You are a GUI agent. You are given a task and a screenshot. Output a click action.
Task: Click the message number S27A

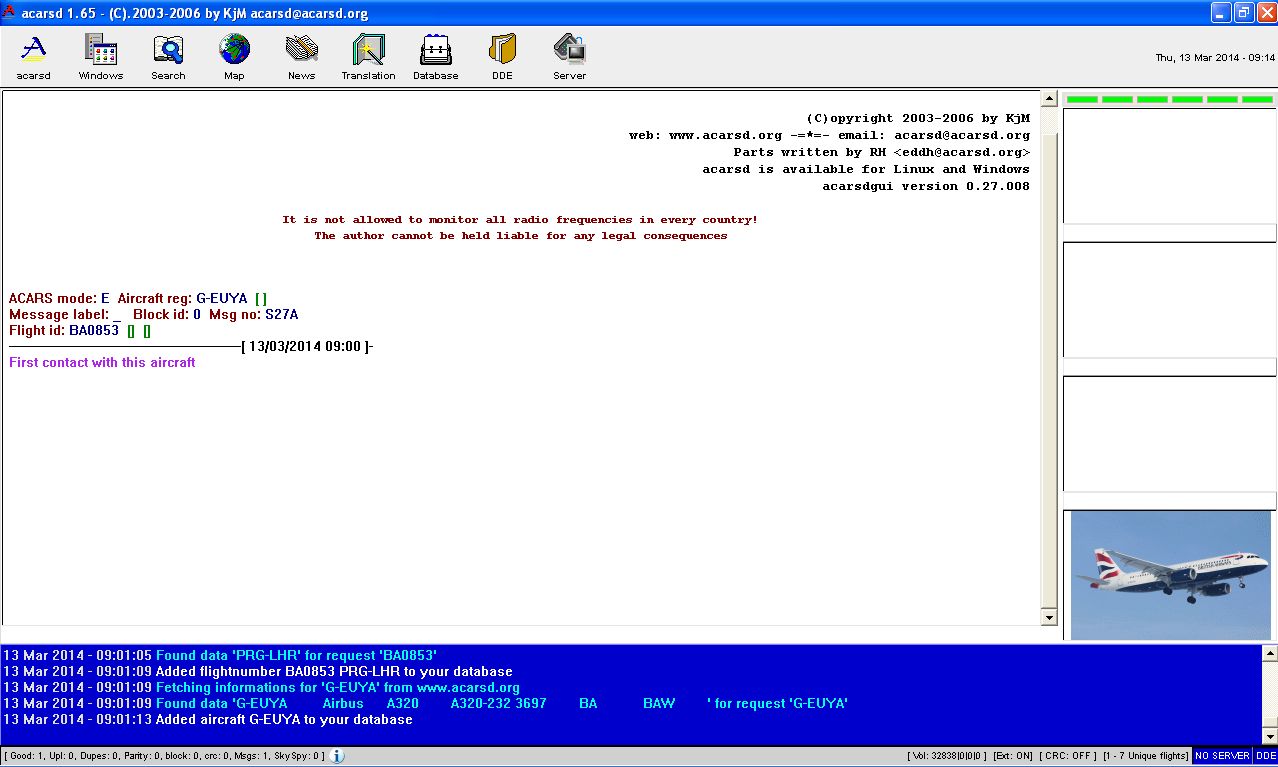coord(281,314)
